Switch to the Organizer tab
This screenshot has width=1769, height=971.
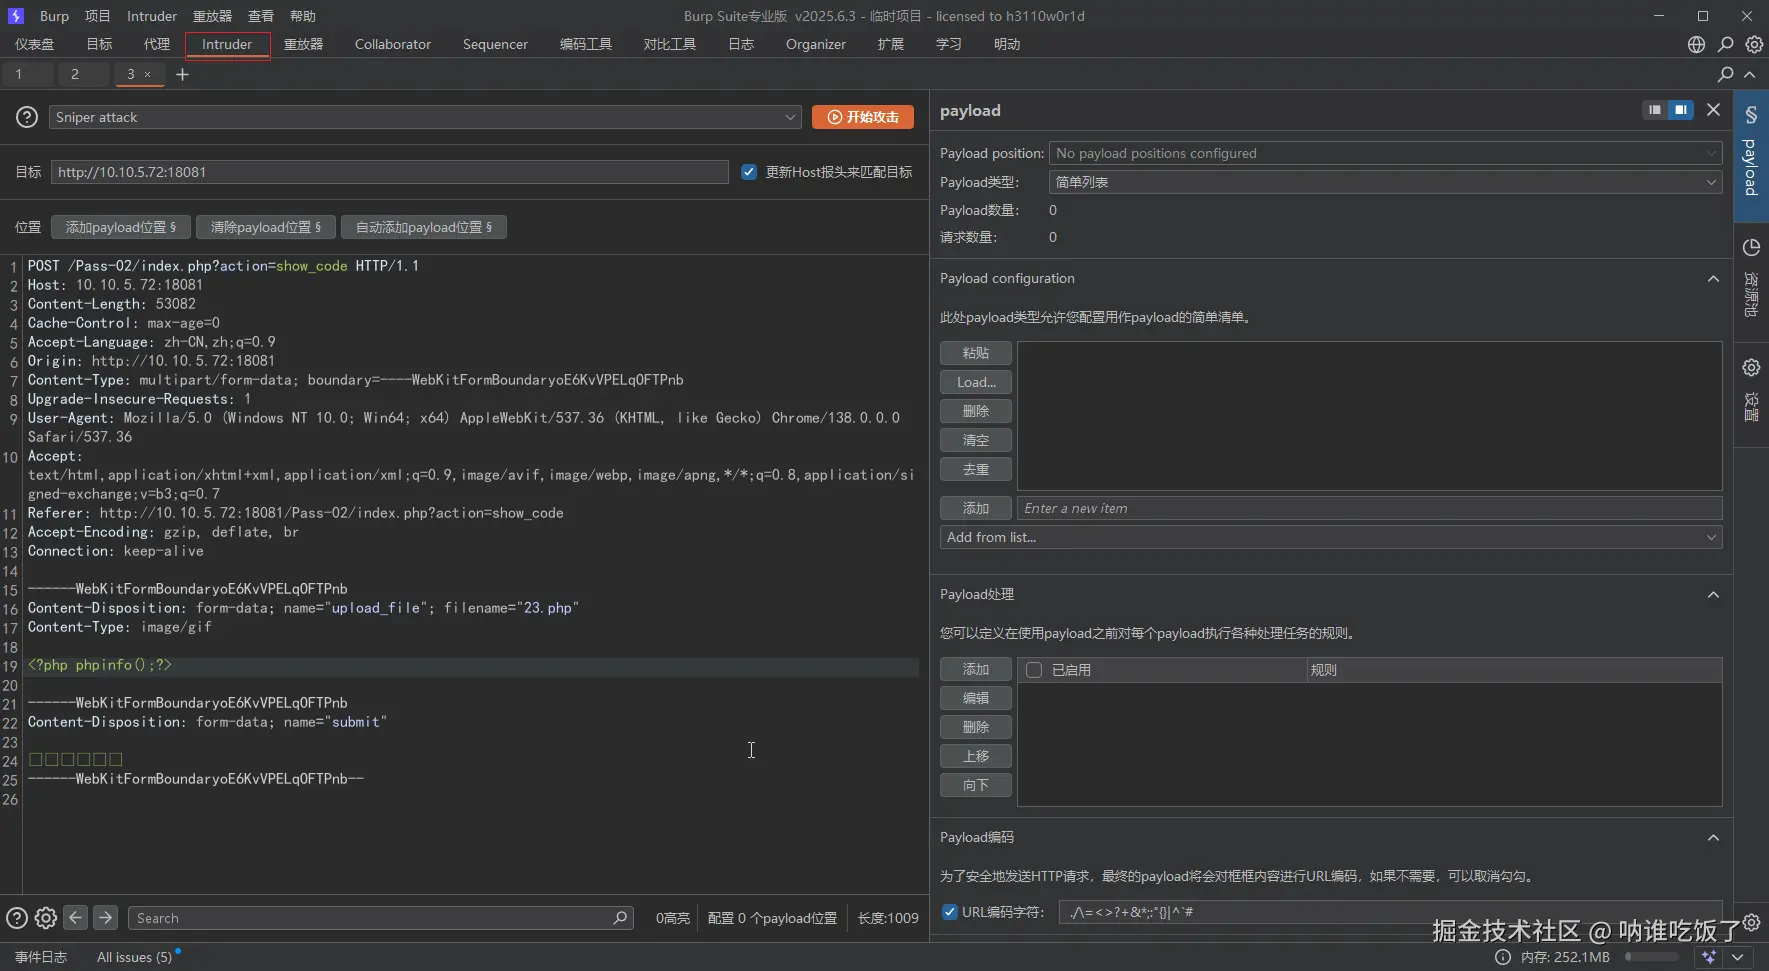pyautogui.click(x=816, y=44)
